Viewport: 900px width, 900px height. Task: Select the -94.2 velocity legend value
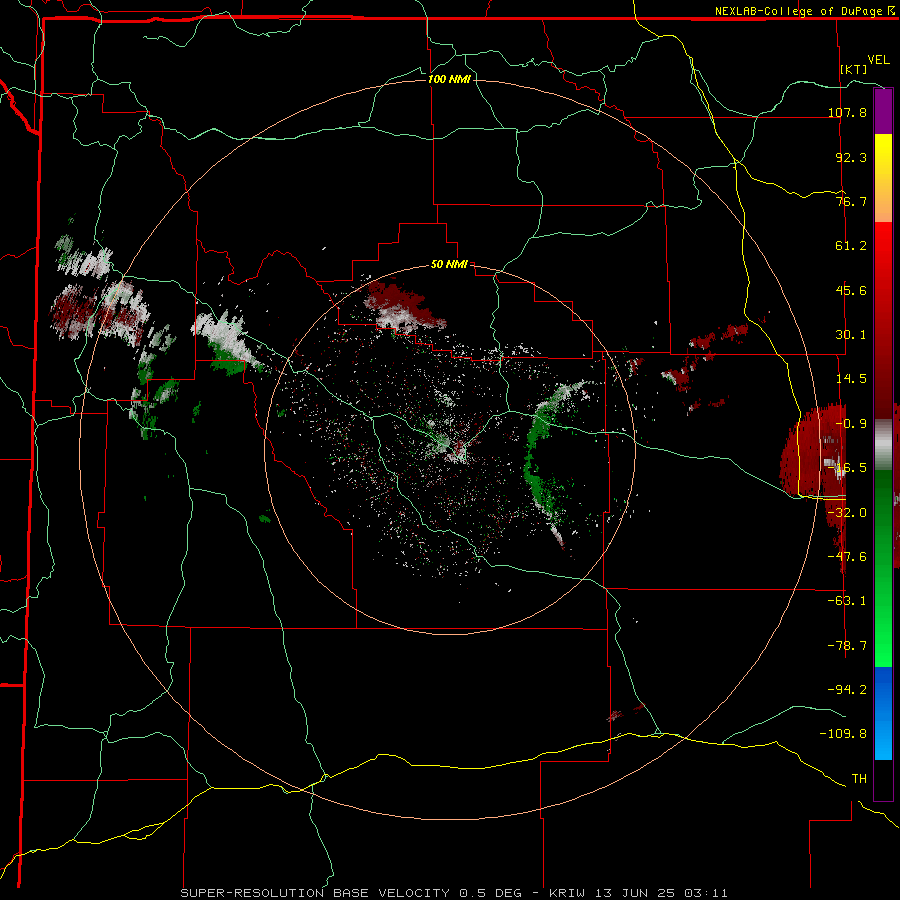click(847, 690)
